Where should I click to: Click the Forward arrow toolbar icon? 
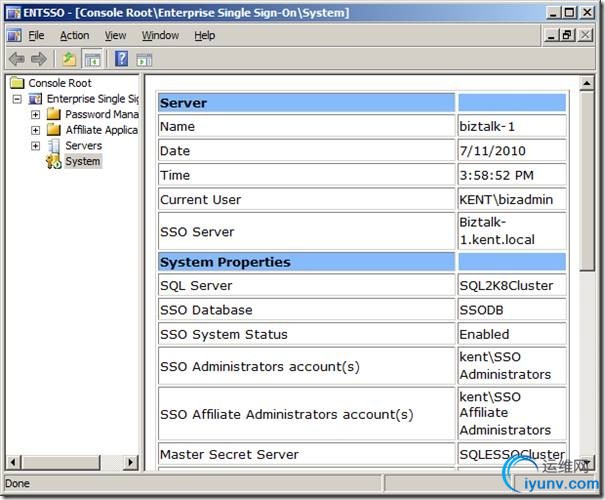(39, 59)
